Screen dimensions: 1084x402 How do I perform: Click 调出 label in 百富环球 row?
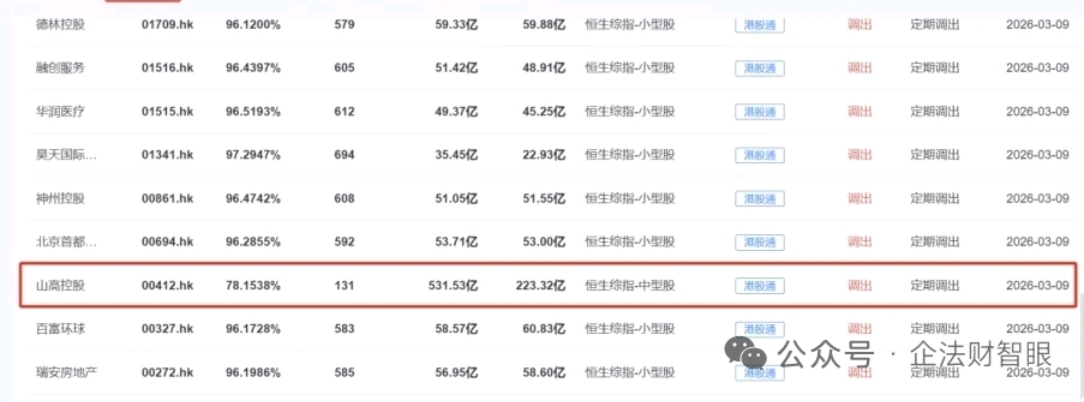(x=859, y=329)
